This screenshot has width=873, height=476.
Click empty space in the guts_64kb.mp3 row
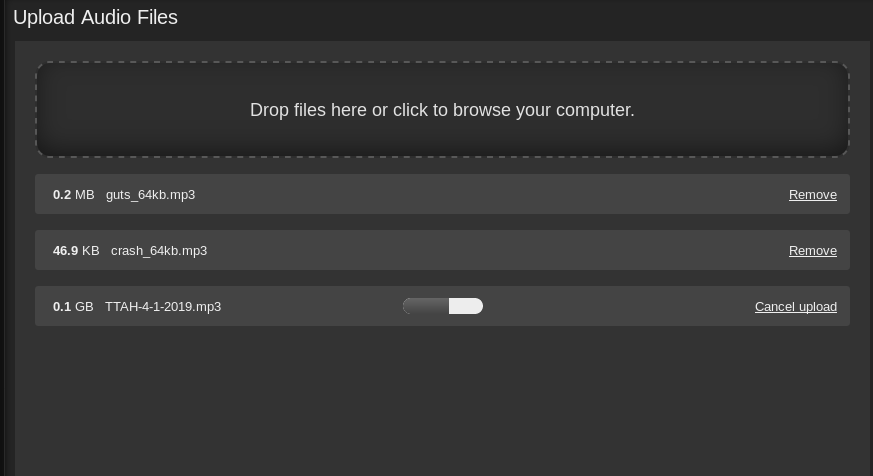tap(490, 194)
